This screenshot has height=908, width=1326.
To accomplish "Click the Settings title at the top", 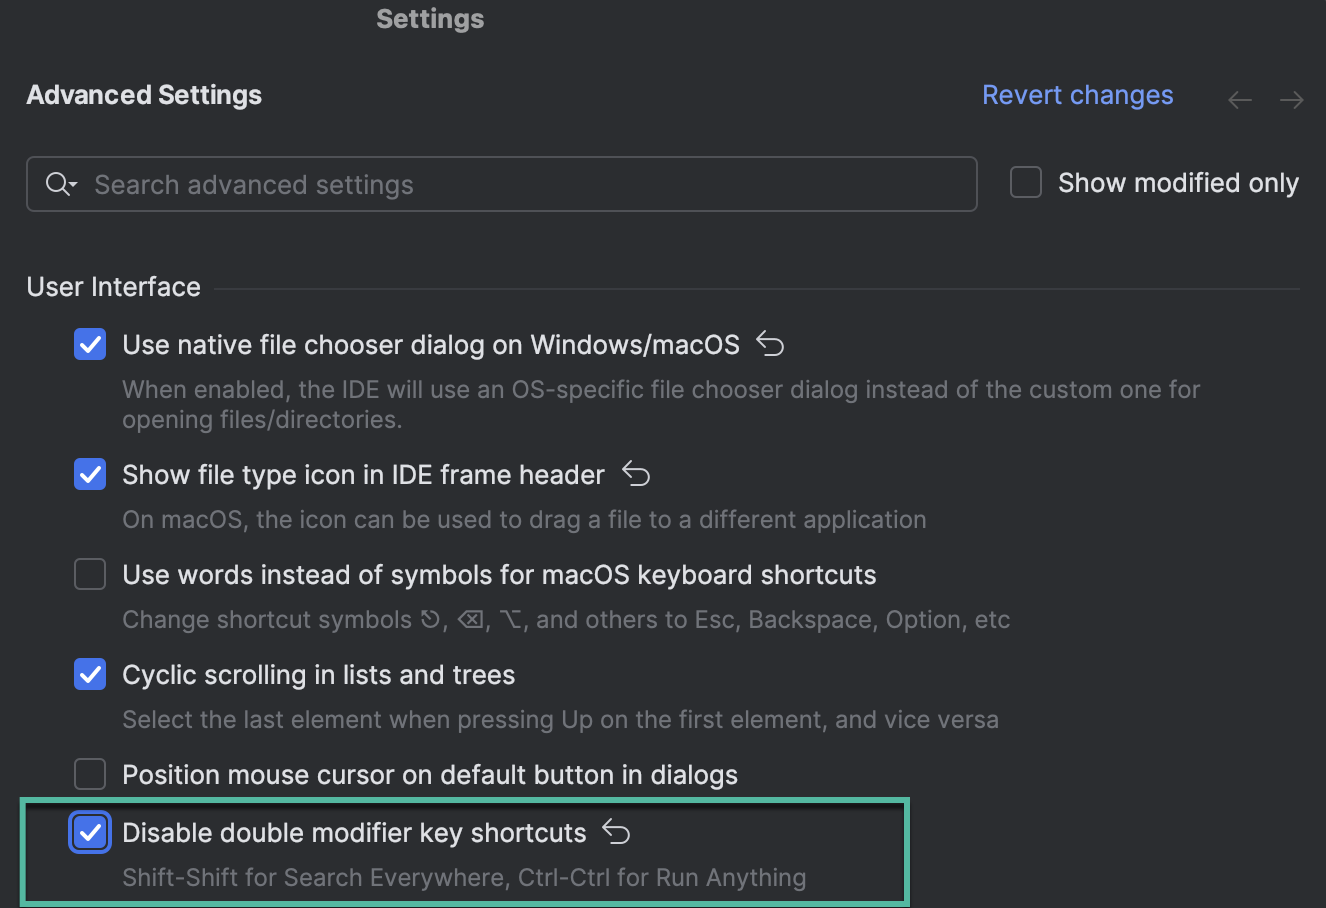I will (x=429, y=18).
